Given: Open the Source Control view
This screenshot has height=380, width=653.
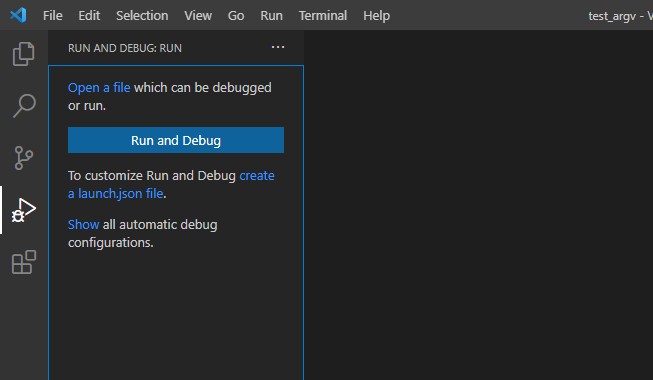Looking at the screenshot, I should (x=24, y=158).
